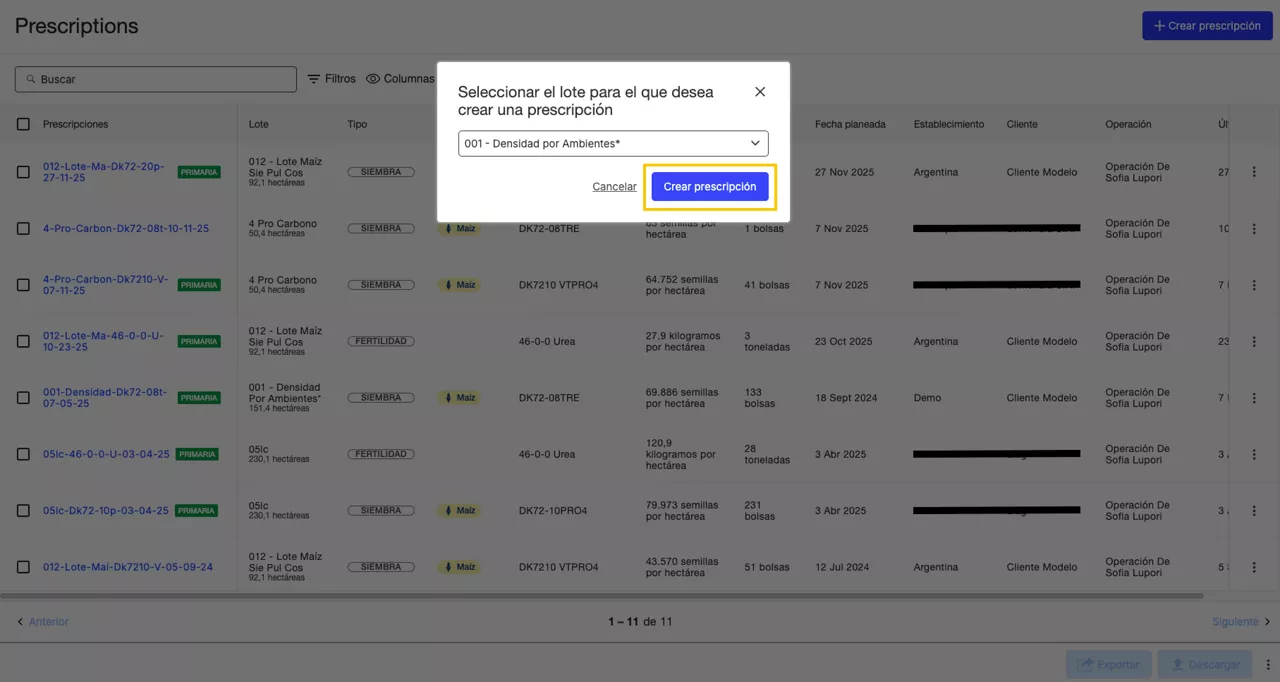This screenshot has width=1280, height=682.
Task: Click the Descargar download button
Action: pyautogui.click(x=1208, y=664)
